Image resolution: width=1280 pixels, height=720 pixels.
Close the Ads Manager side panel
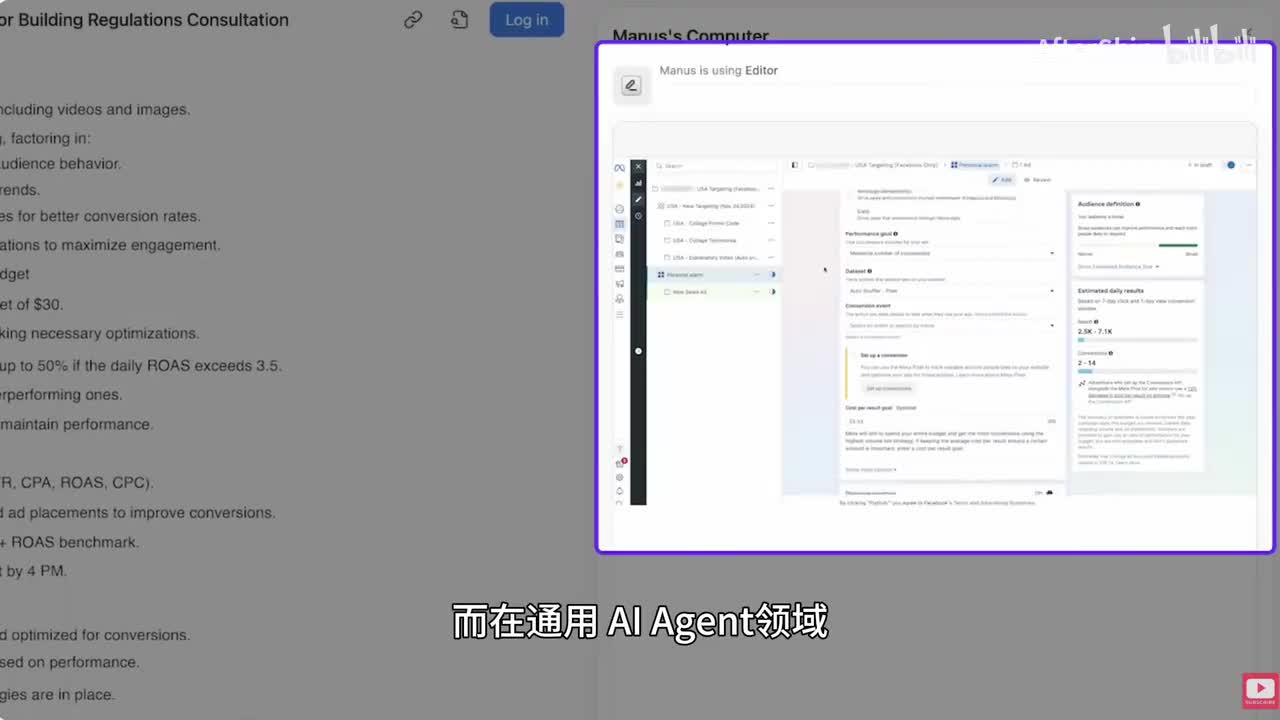click(x=638, y=167)
